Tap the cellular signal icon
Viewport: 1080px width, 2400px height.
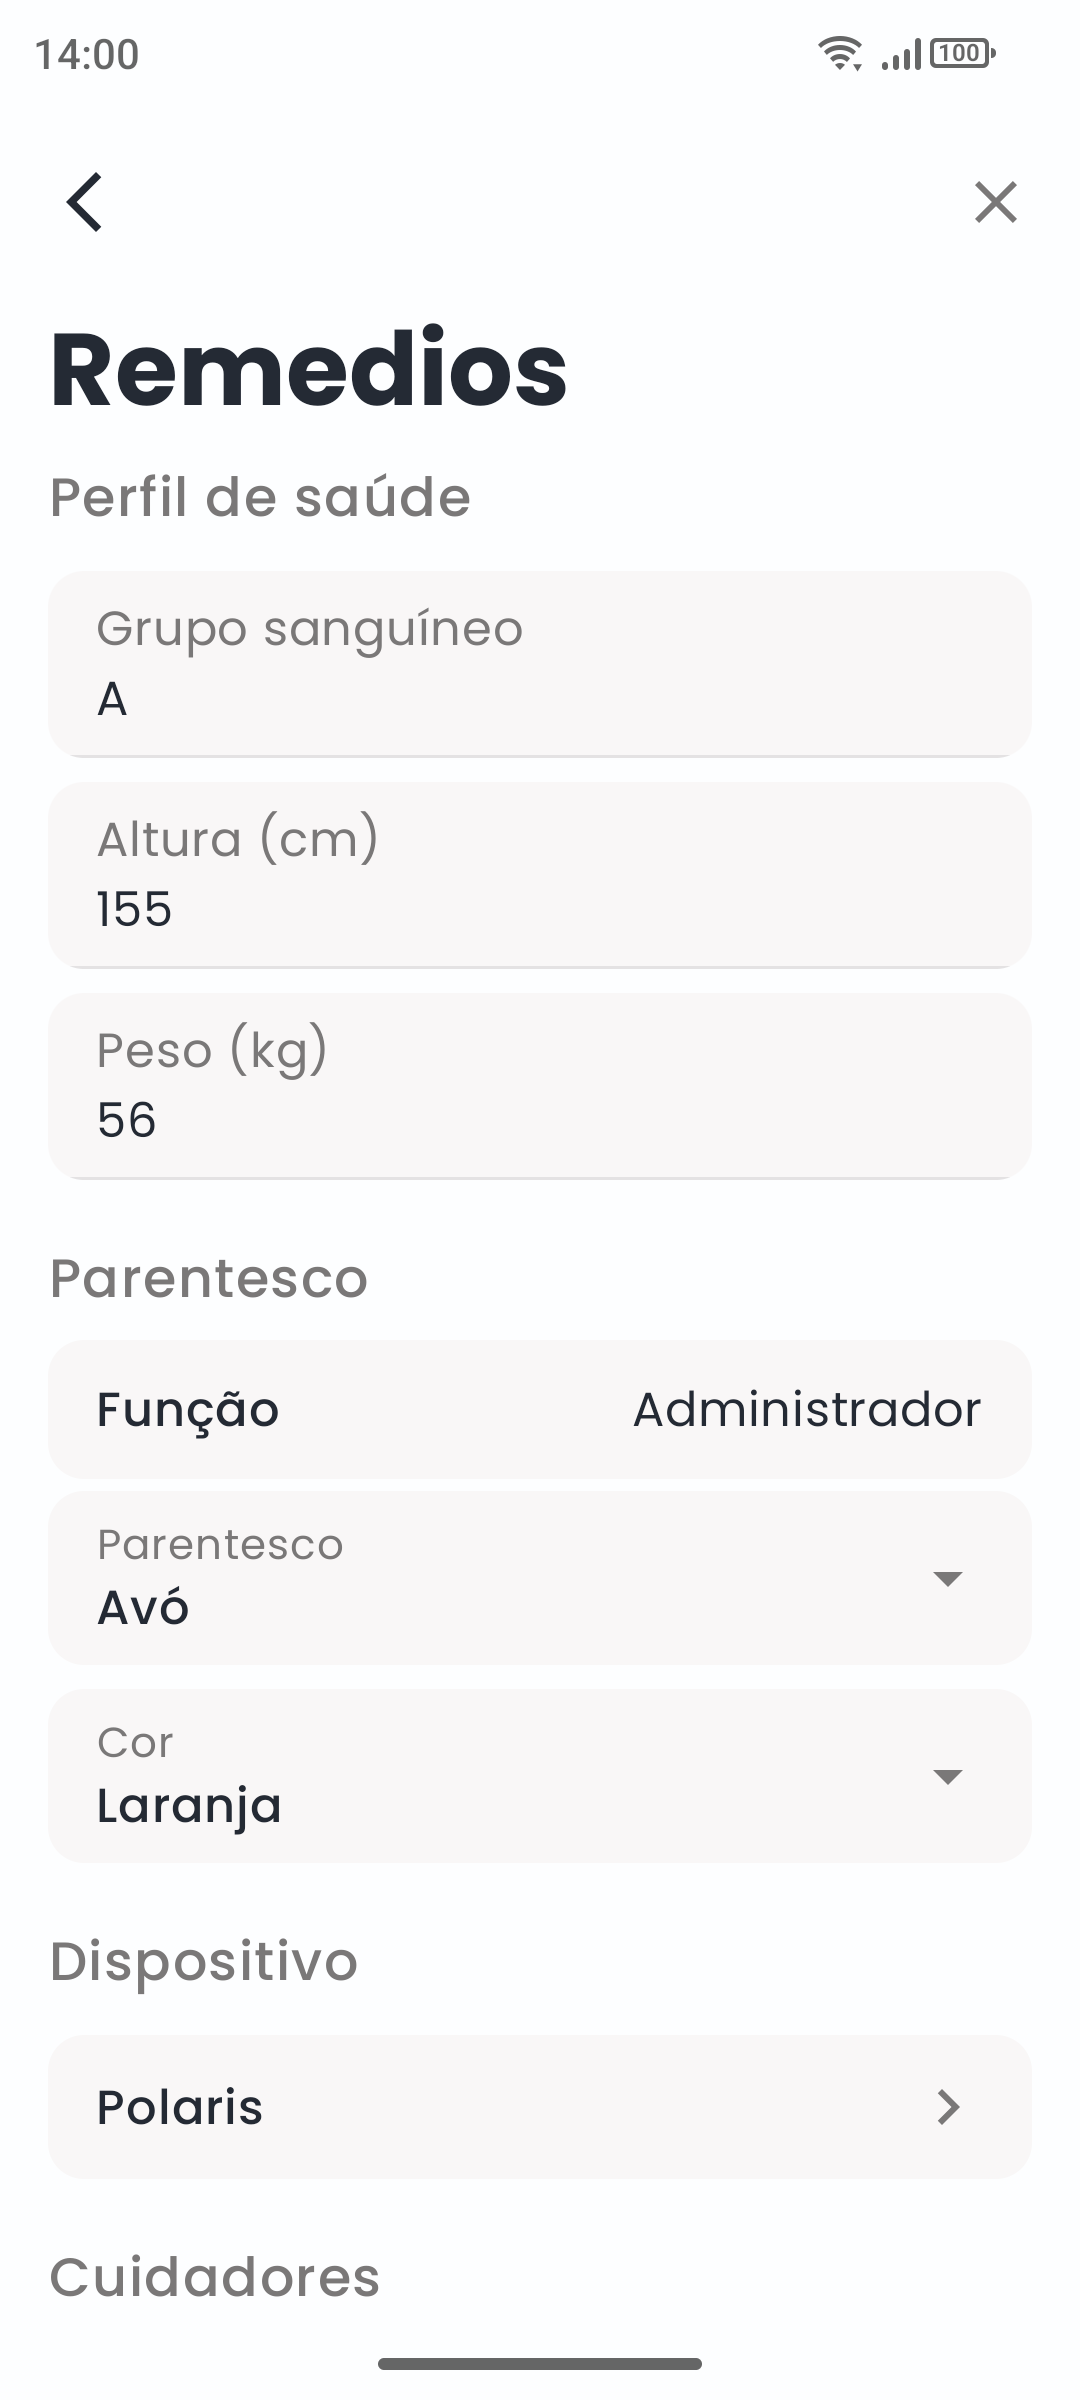(x=901, y=54)
